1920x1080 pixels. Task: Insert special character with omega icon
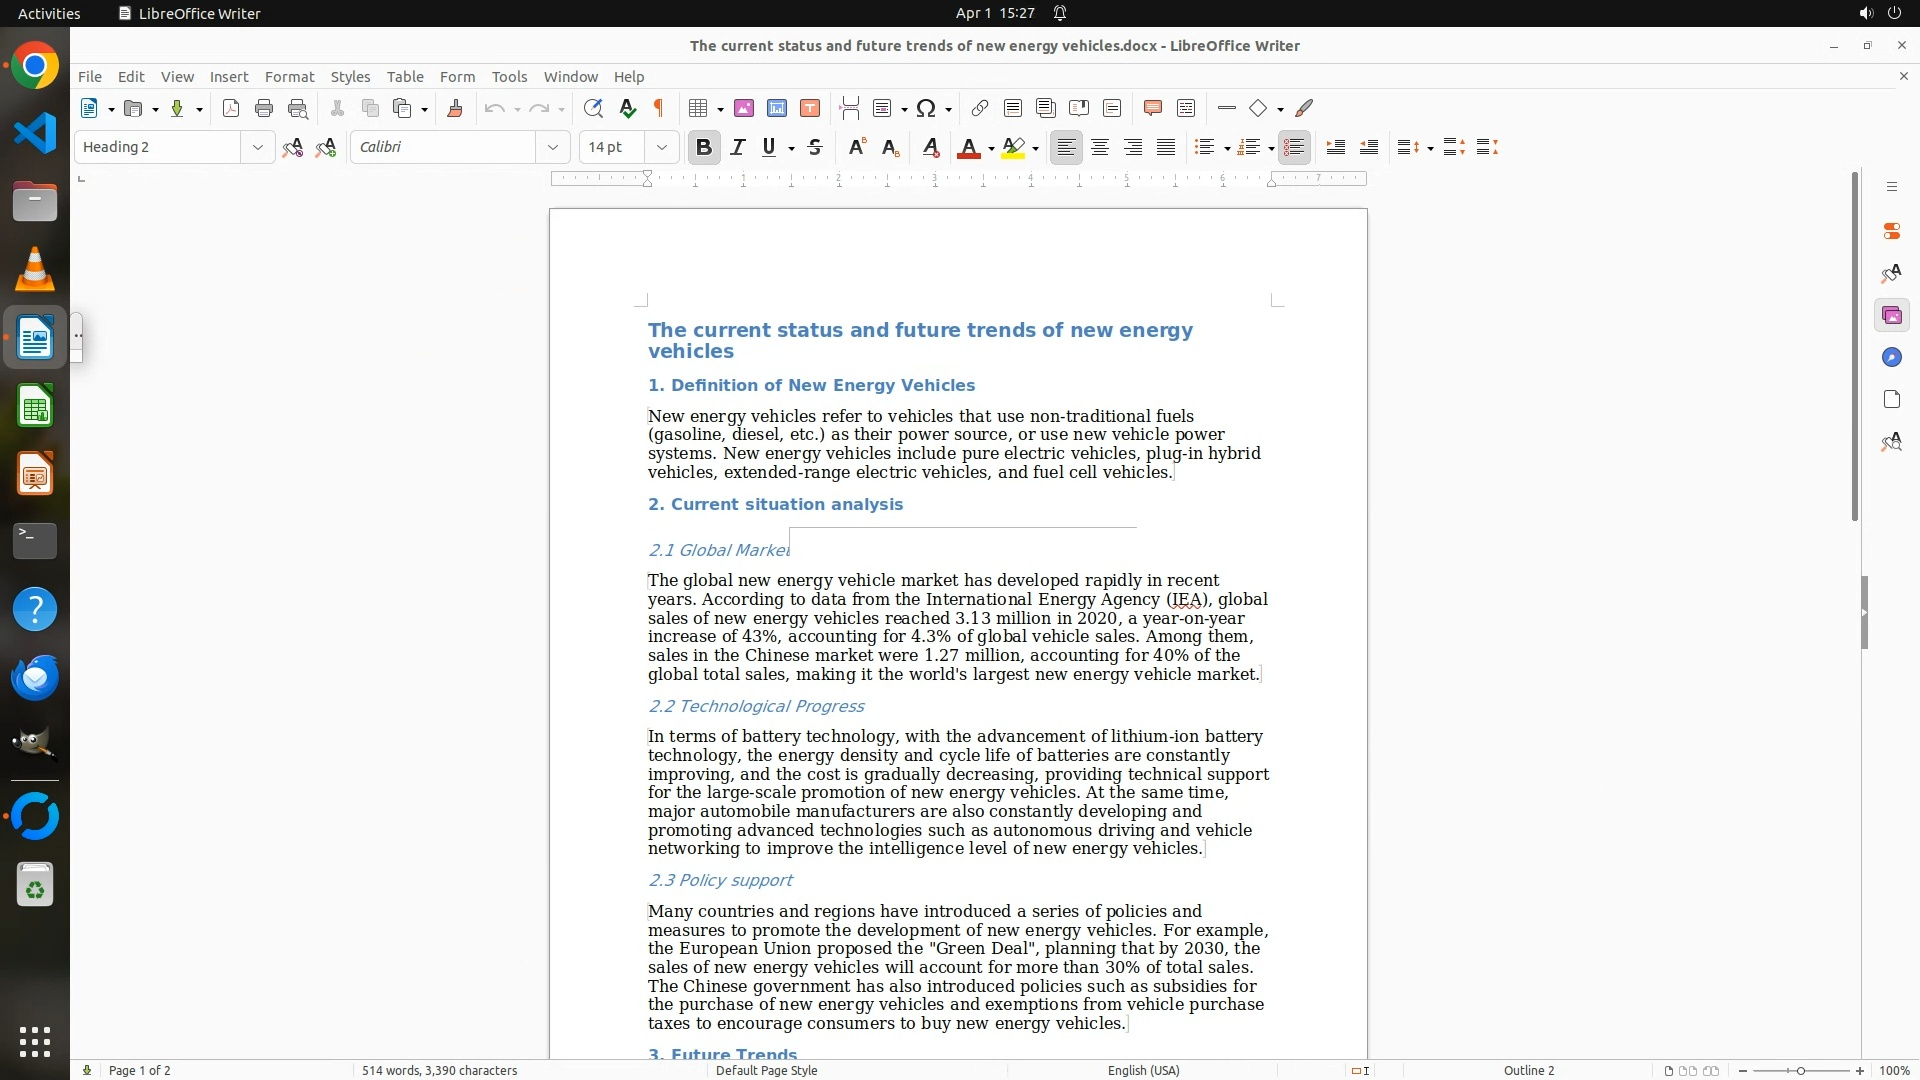pos(926,109)
